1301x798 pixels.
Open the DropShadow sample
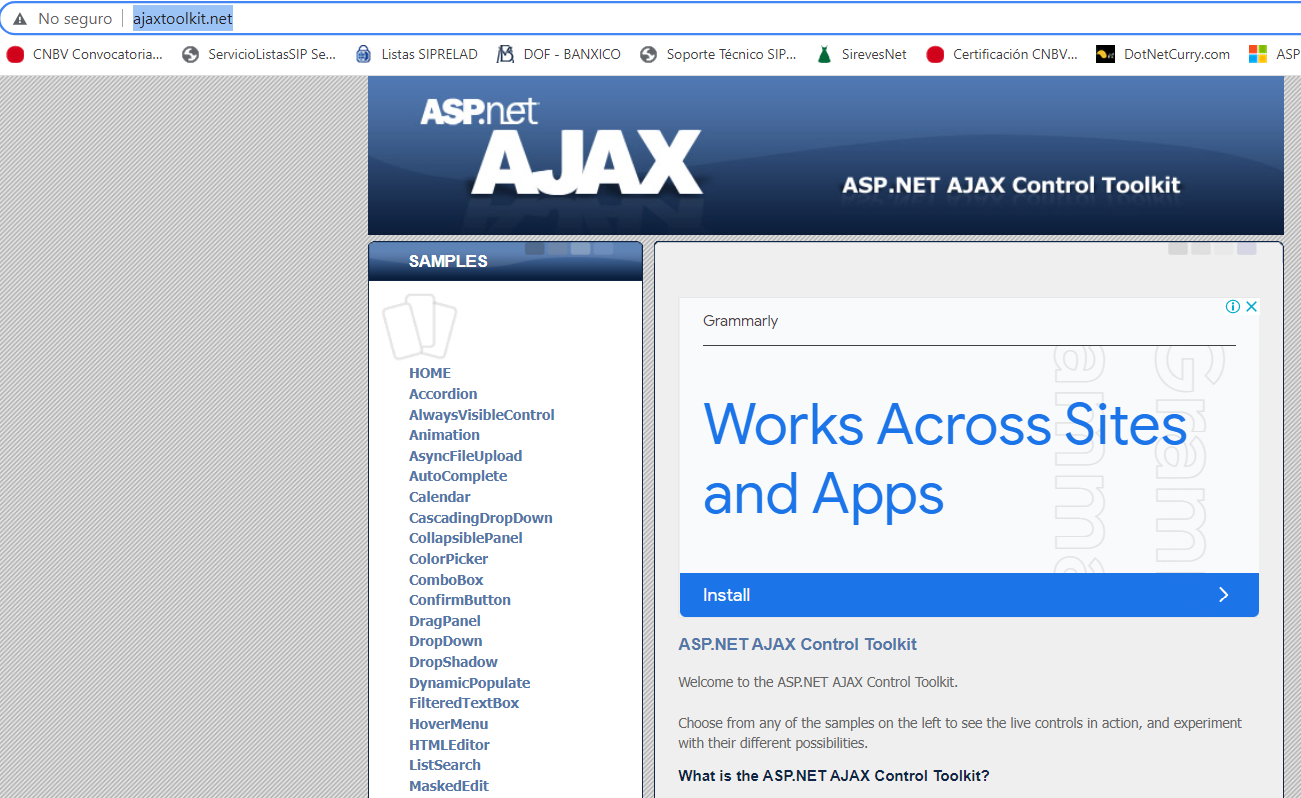pos(453,662)
